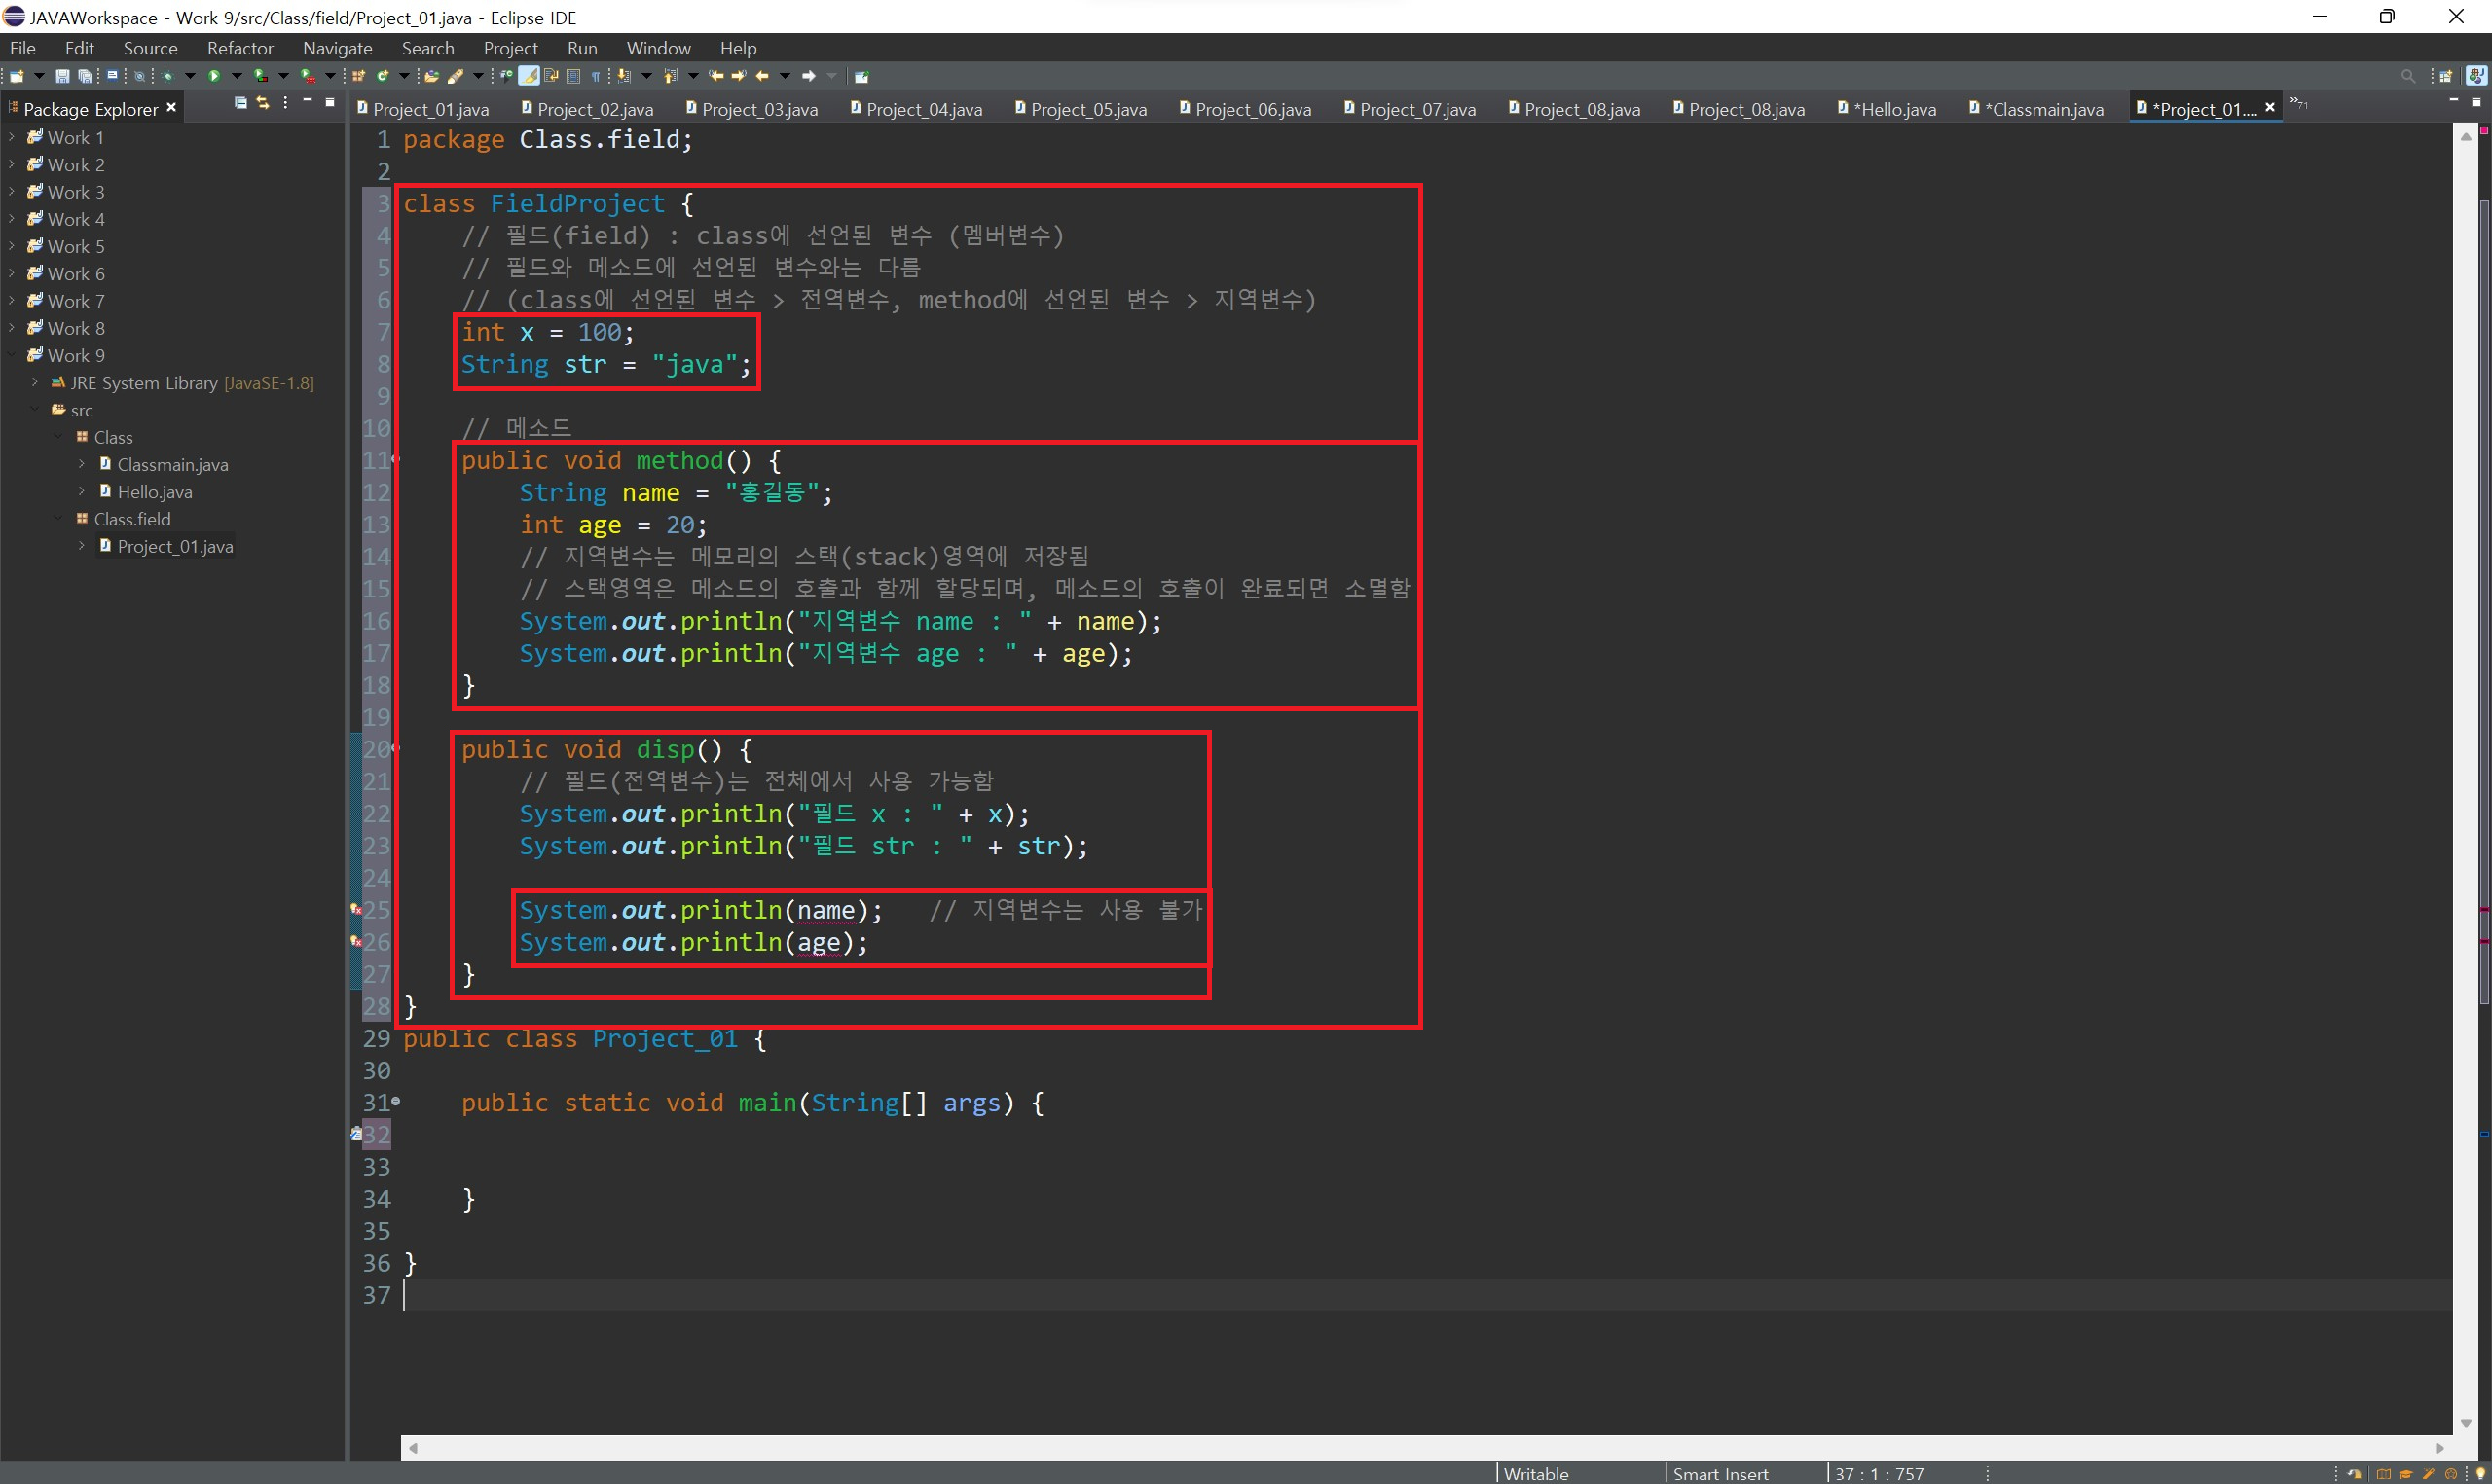Click the Open Type icon
The height and width of the screenshot is (1484, 2492).
(431, 76)
